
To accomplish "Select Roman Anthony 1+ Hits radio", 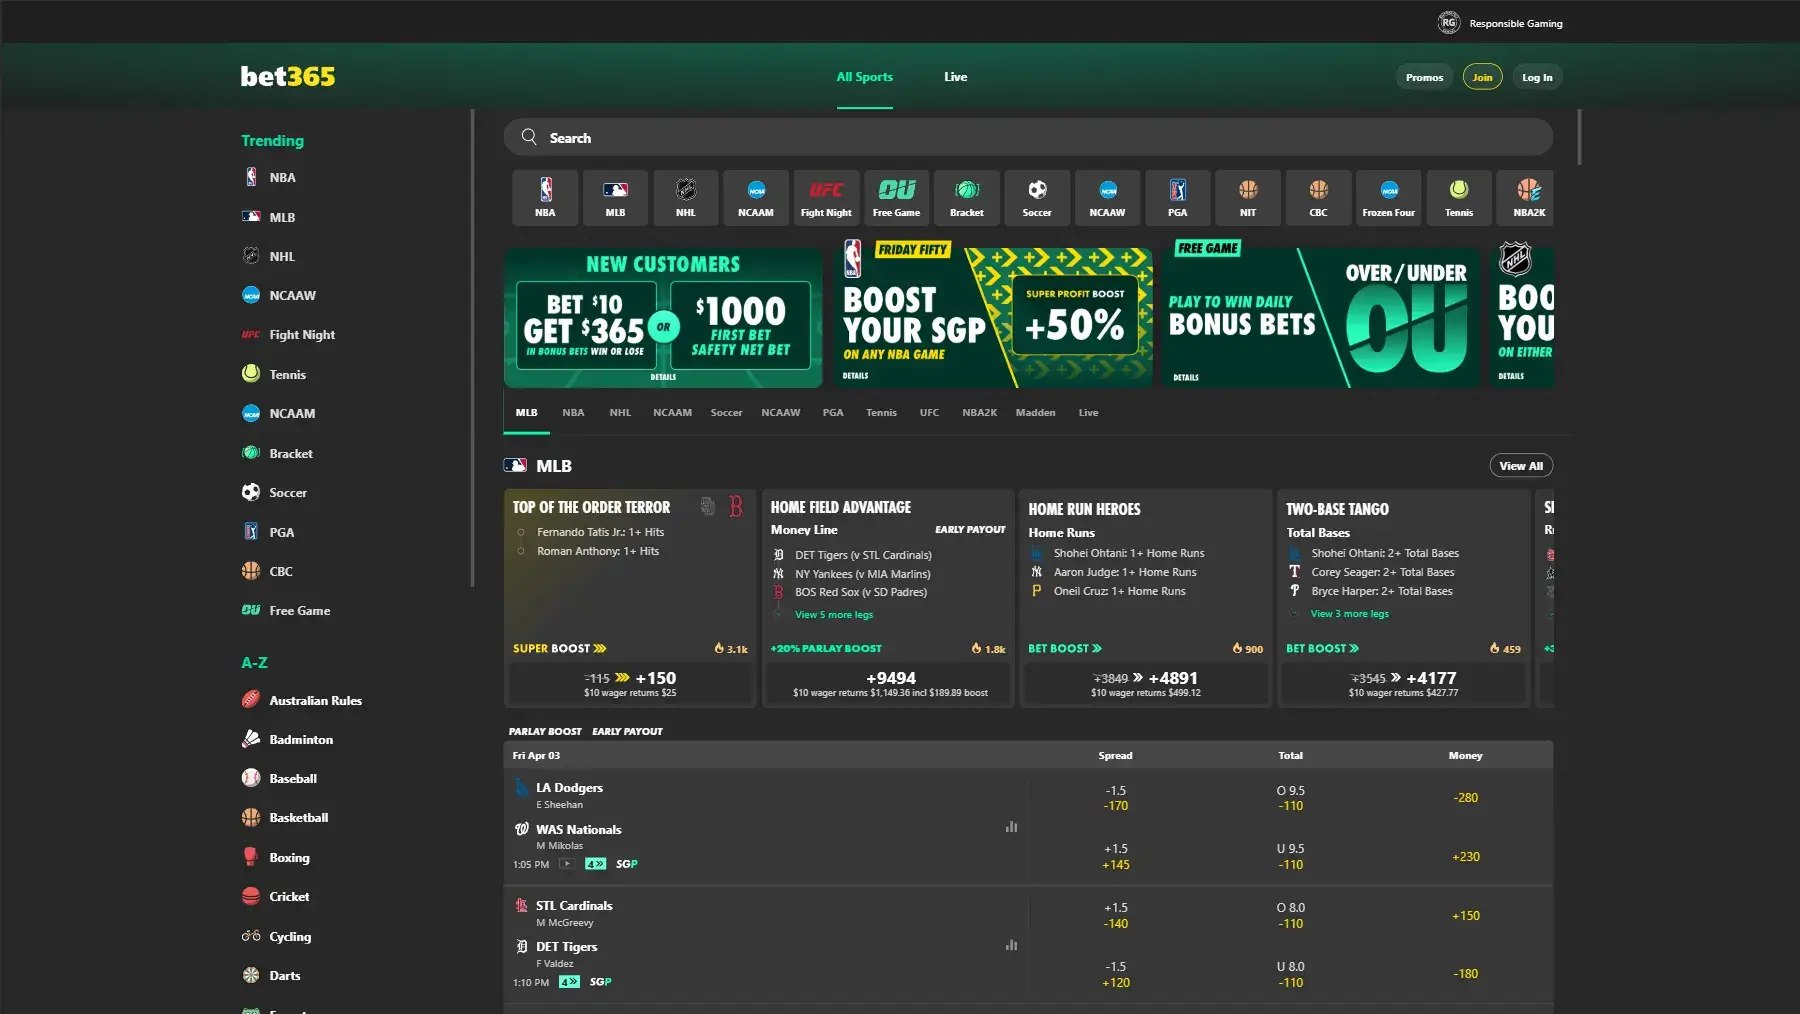I will pos(521,551).
